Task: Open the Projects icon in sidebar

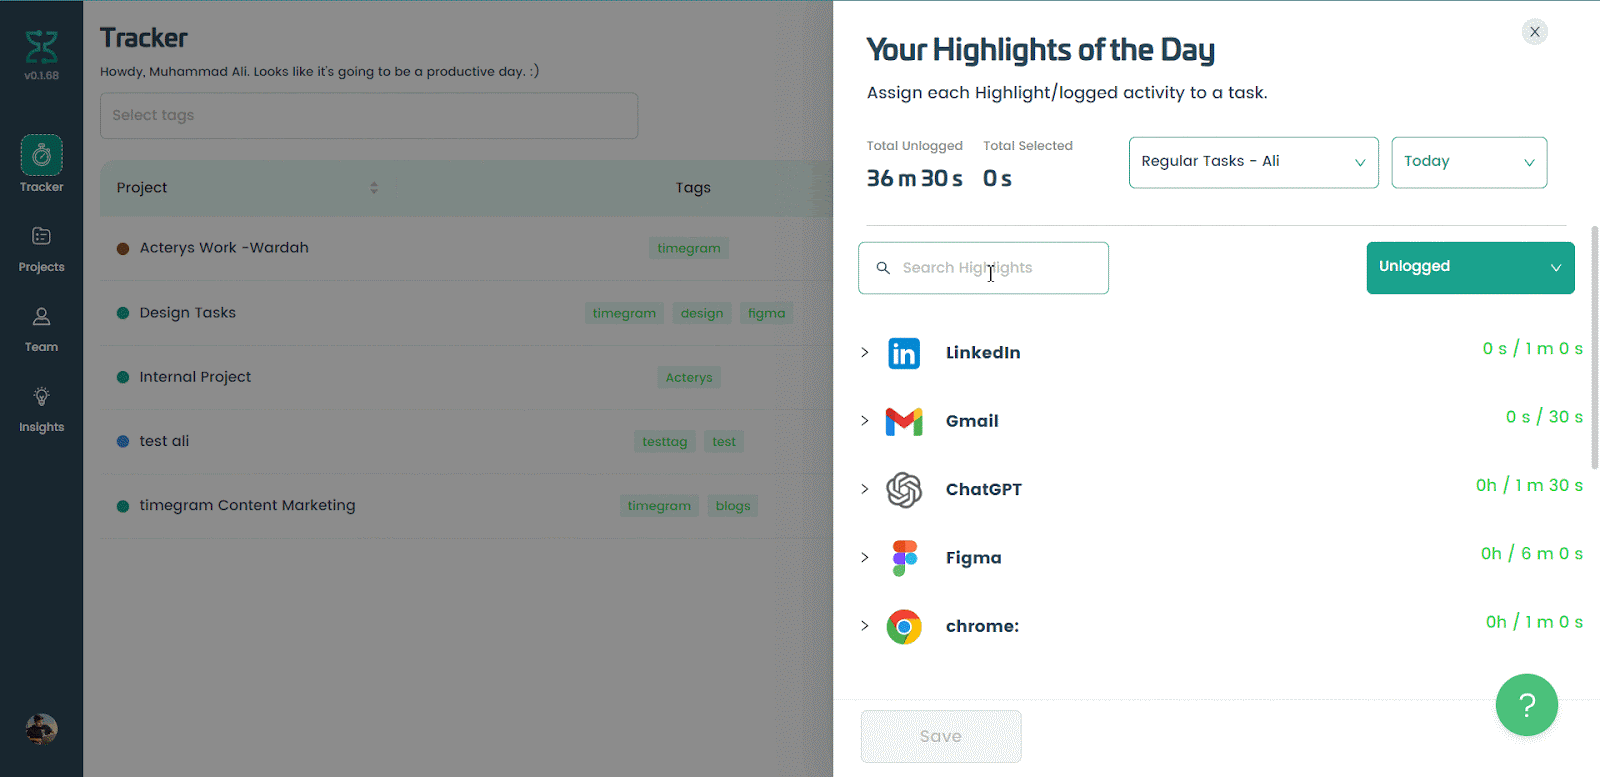Action: pos(41,236)
